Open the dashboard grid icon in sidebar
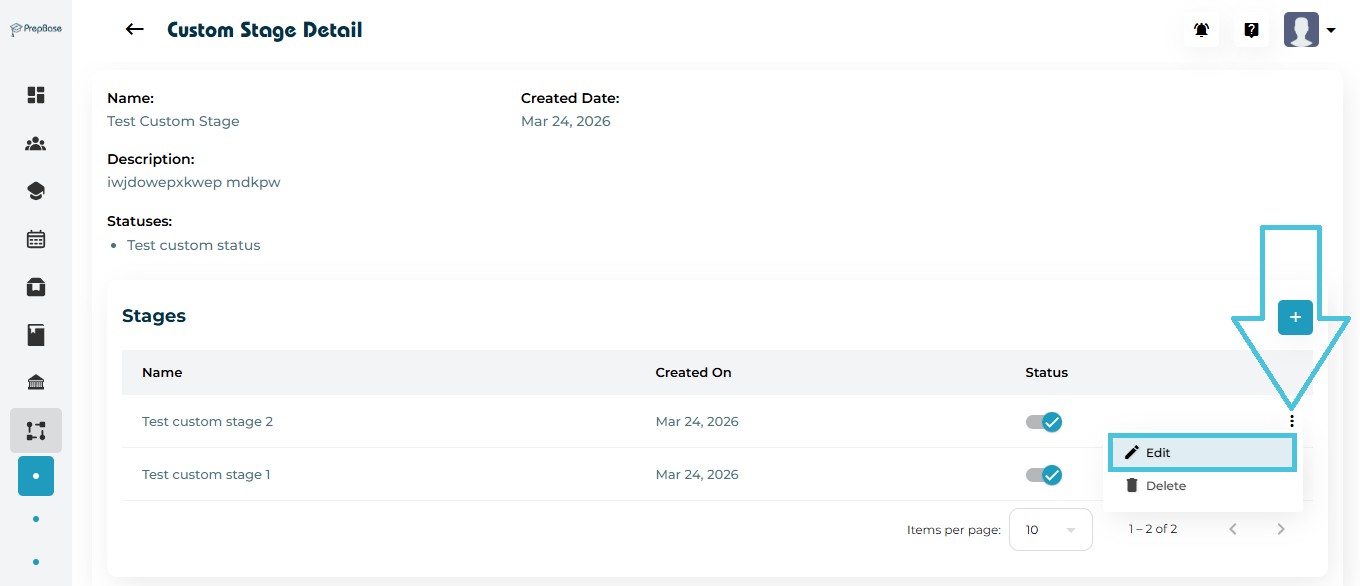The width and height of the screenshot is (1360, 586). pyautogui.click(x=36, y=95)
